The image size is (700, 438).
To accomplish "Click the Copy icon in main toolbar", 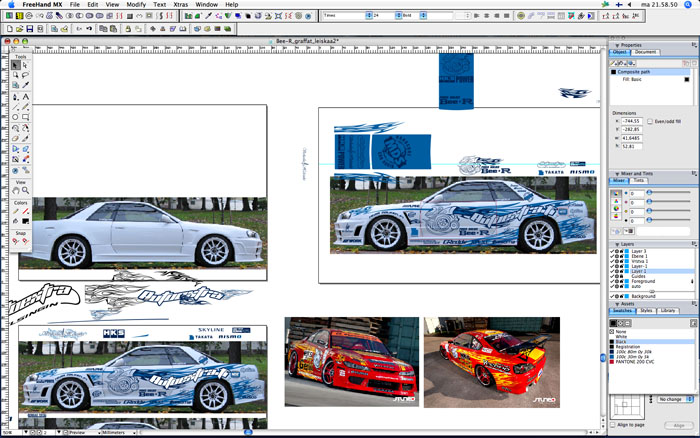I will (x=103, y=29).
